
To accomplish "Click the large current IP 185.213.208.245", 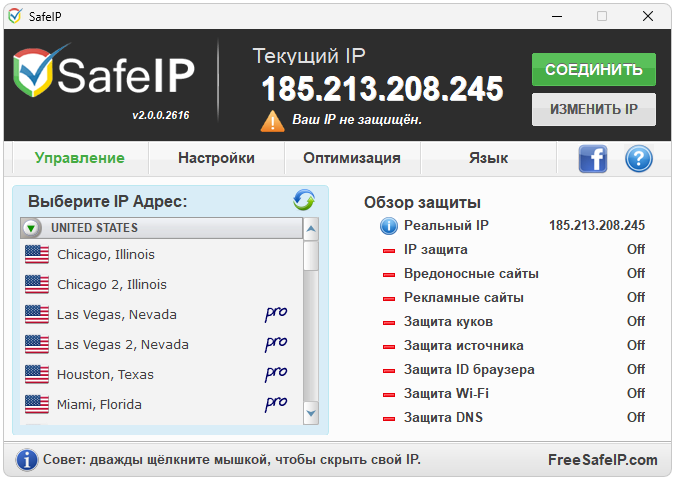I will (382, 89).
